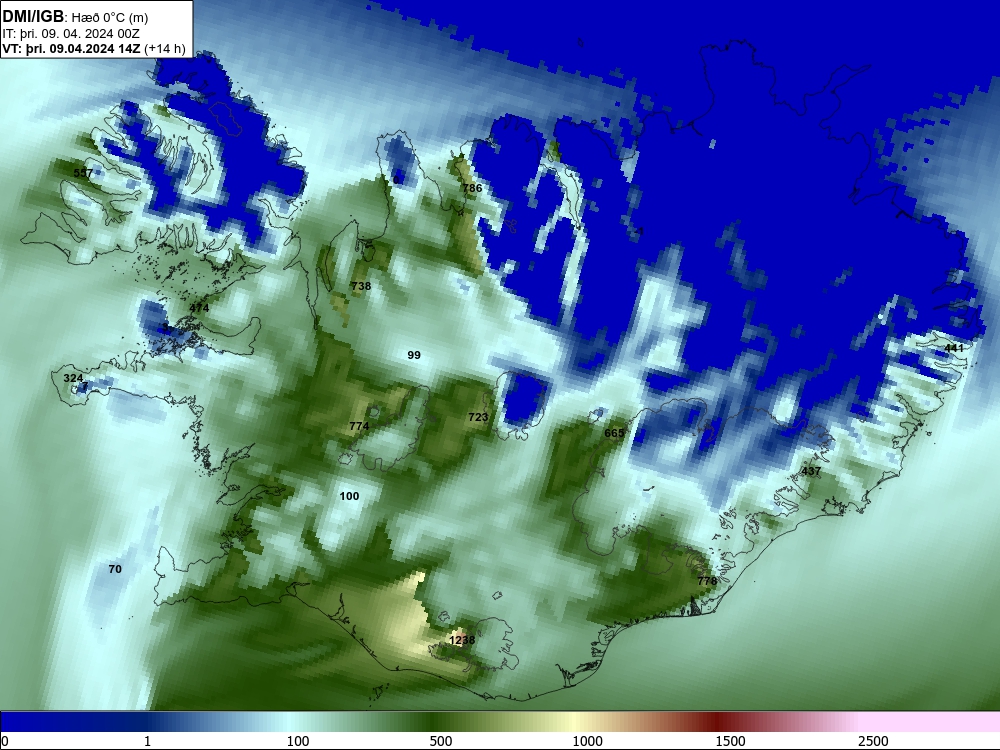The width and height of the screenshot is (1000, 750).
Task: Select the 738 map value
Action: click(361, 286)
